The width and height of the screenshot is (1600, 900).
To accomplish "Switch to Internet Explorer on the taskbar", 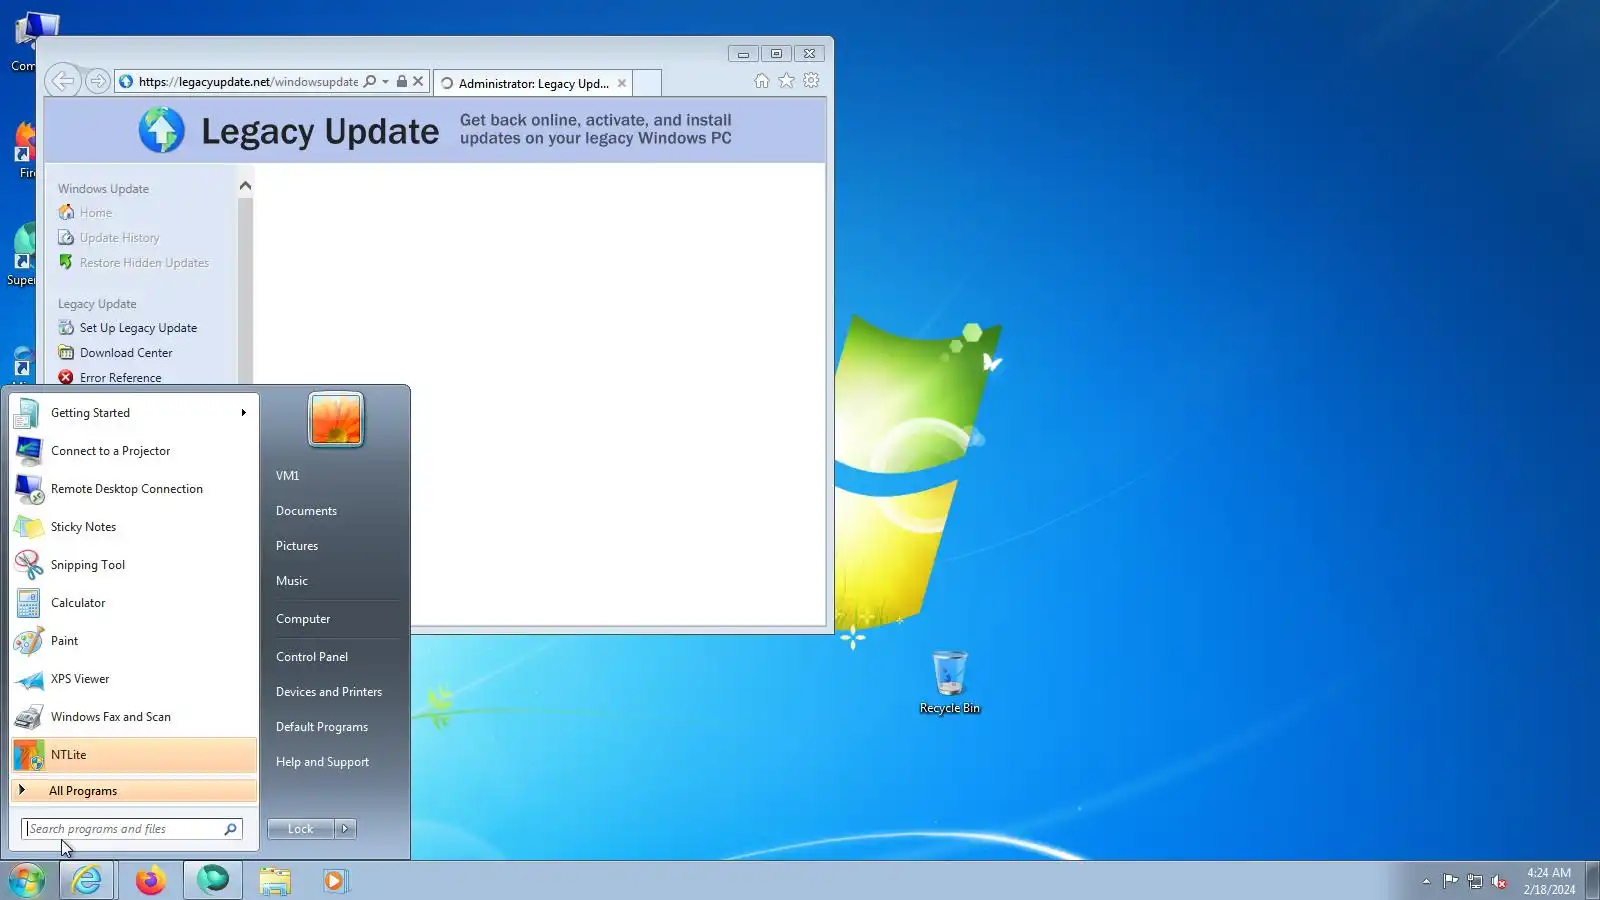I will coord(88,881).
